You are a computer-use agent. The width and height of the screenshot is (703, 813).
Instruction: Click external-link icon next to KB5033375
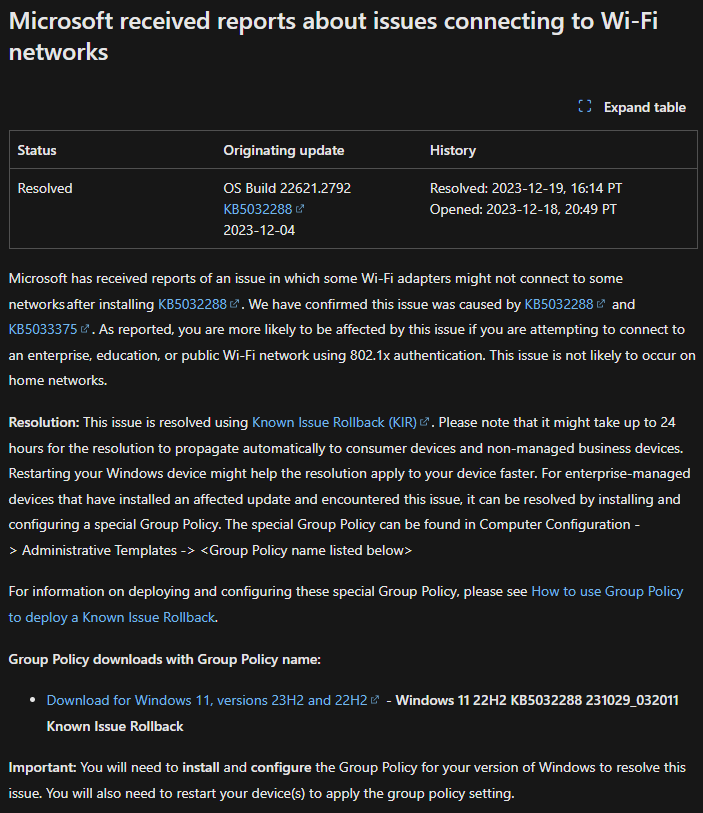pyautogui.click(x=85, y=329)
